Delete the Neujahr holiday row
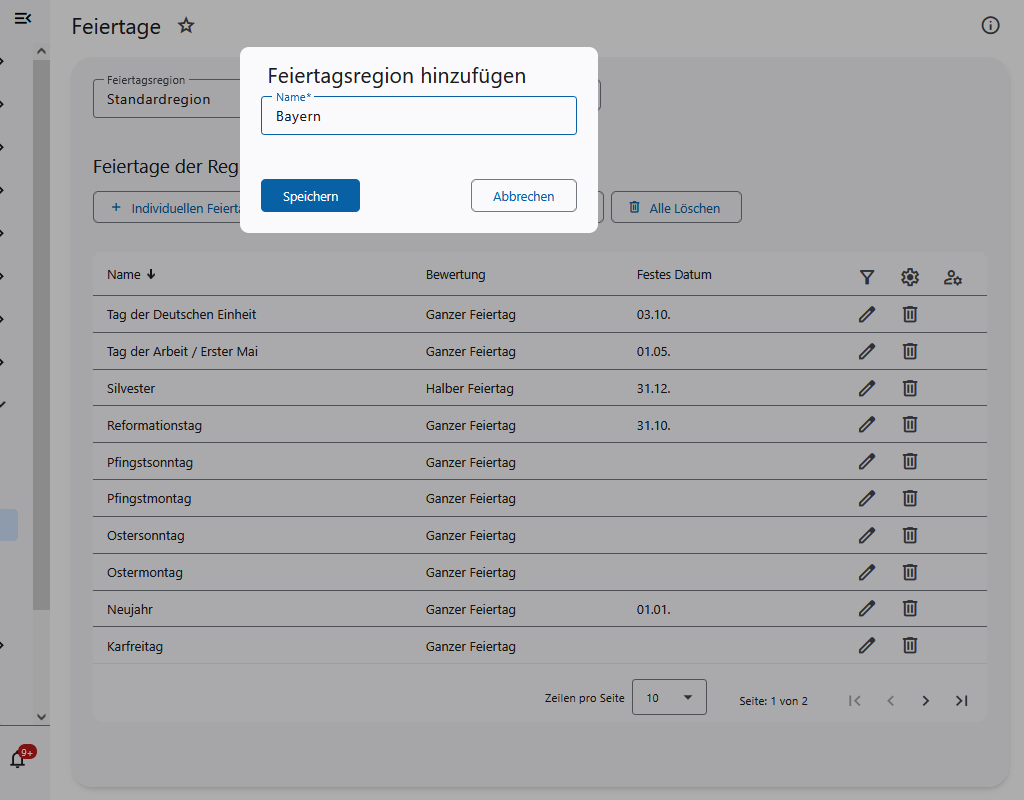This screenshot has width=1024, height=800. [910, 609]
